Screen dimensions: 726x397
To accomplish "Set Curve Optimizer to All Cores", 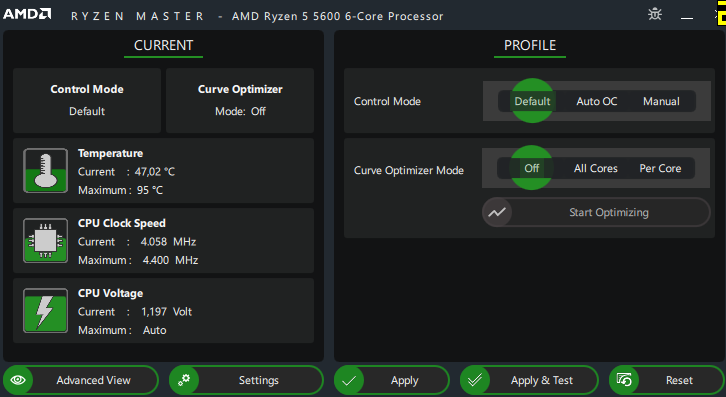I will click(x=596, y=168).
